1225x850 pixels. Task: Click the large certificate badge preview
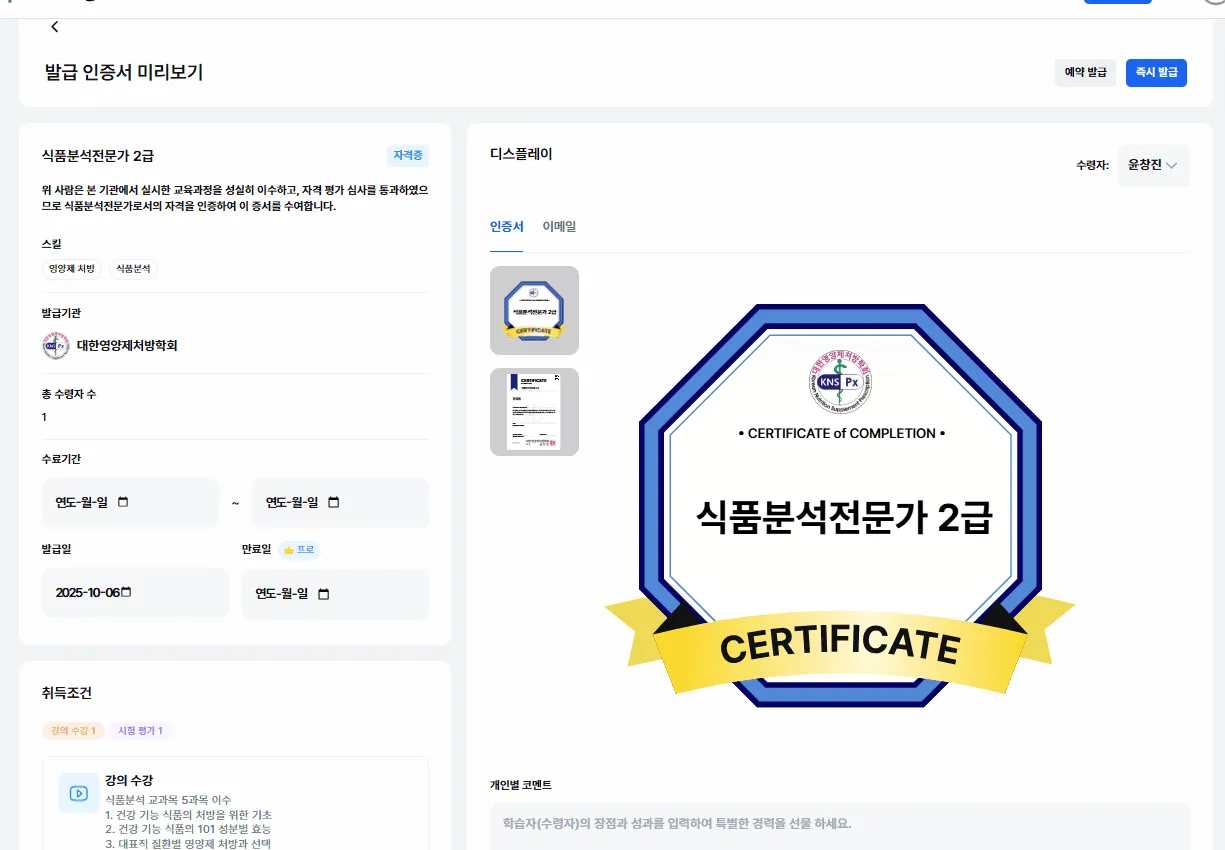coord(840,505)
